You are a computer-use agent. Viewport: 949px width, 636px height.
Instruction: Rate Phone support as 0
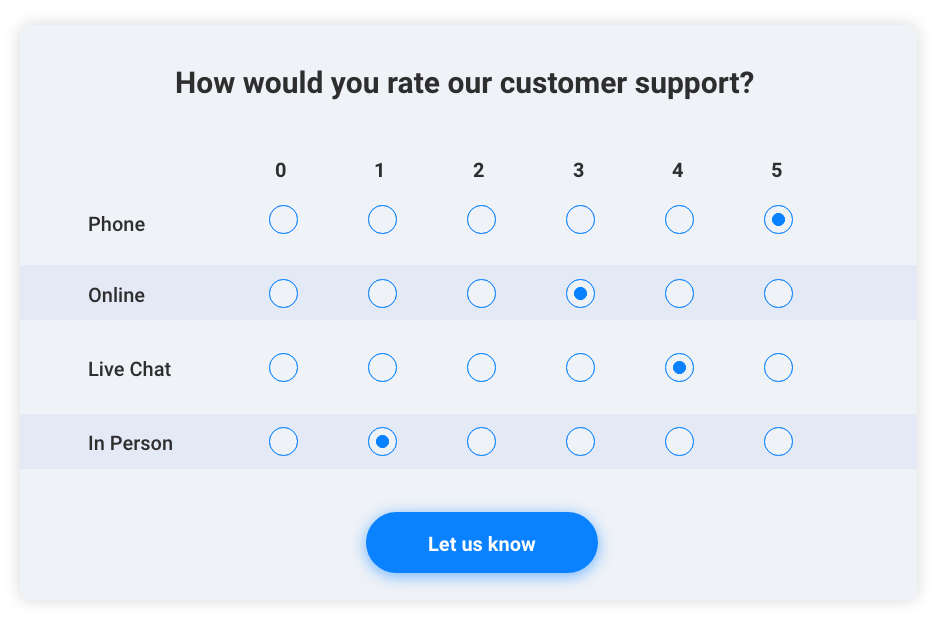pos(283,220)
